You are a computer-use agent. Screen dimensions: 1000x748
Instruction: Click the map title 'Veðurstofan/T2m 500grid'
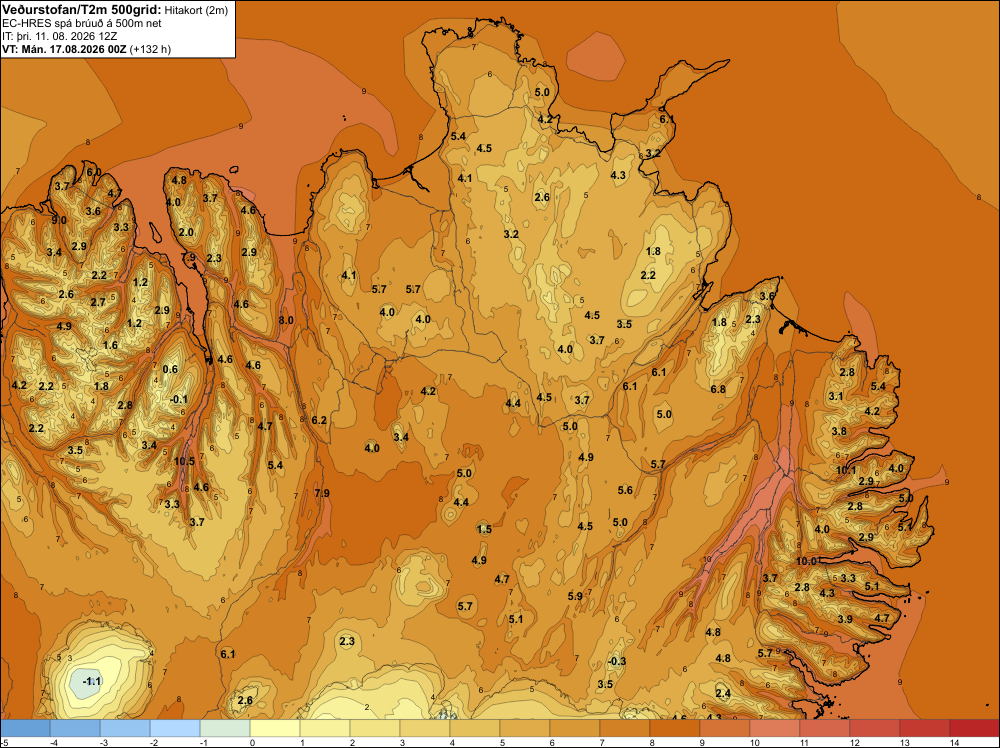pos(82,10)
